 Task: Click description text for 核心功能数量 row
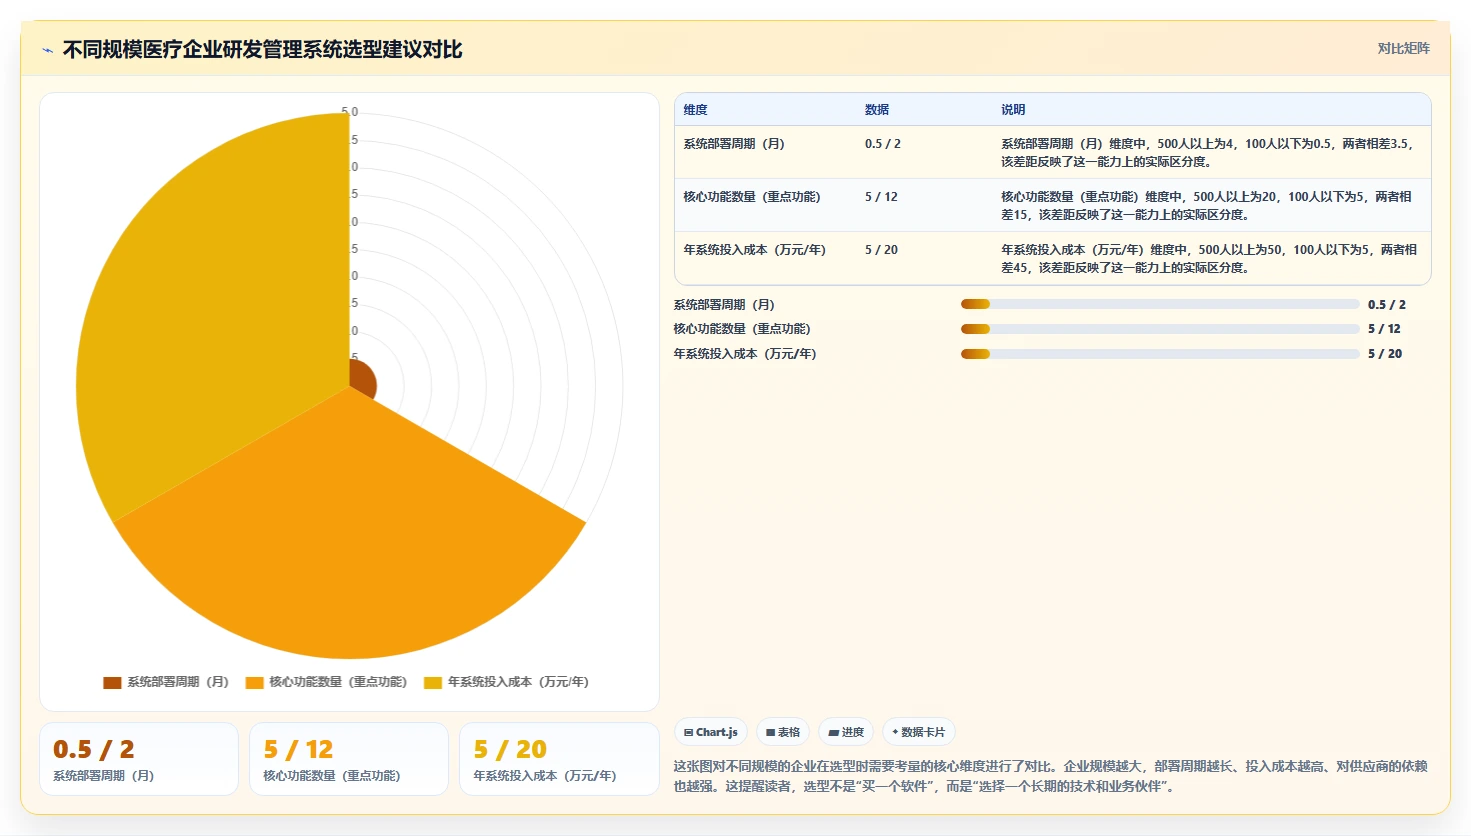tap(1207, 206)
